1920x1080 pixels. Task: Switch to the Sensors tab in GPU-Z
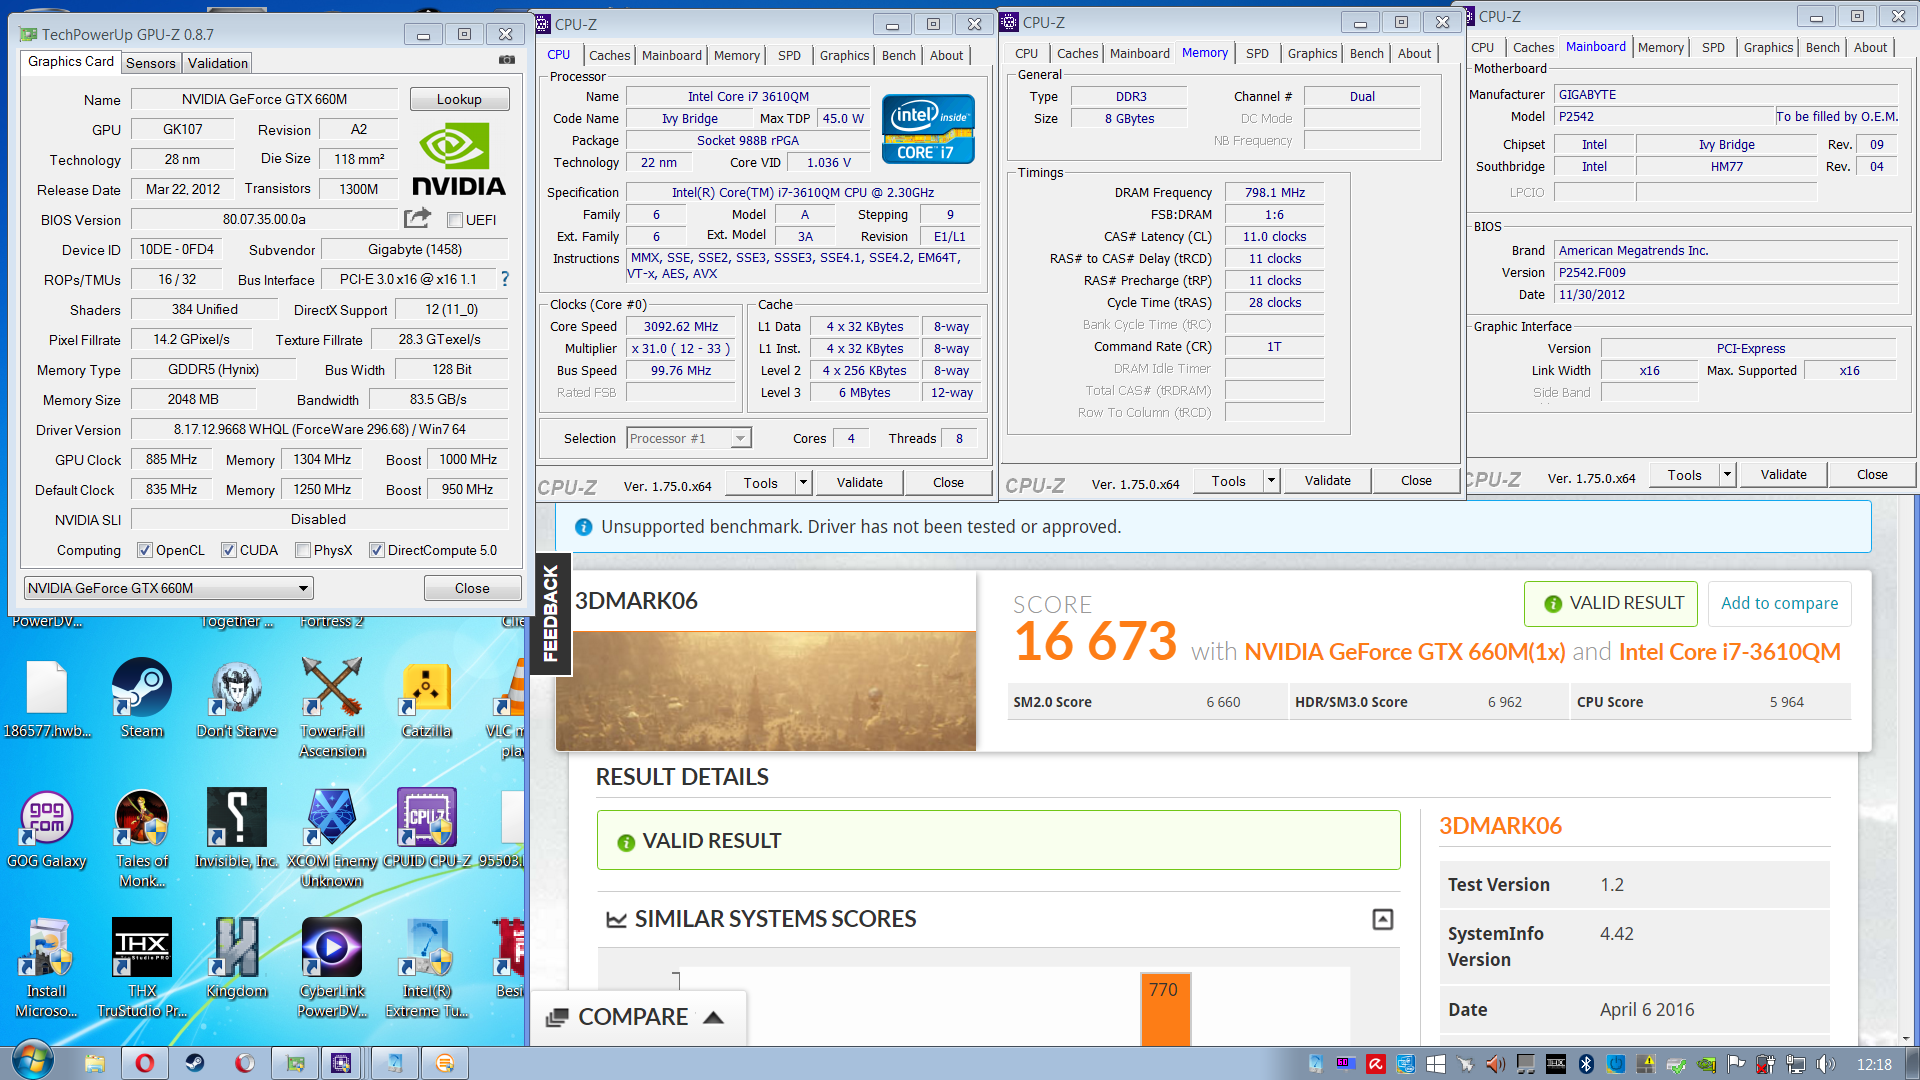click(x=151, y=63)
